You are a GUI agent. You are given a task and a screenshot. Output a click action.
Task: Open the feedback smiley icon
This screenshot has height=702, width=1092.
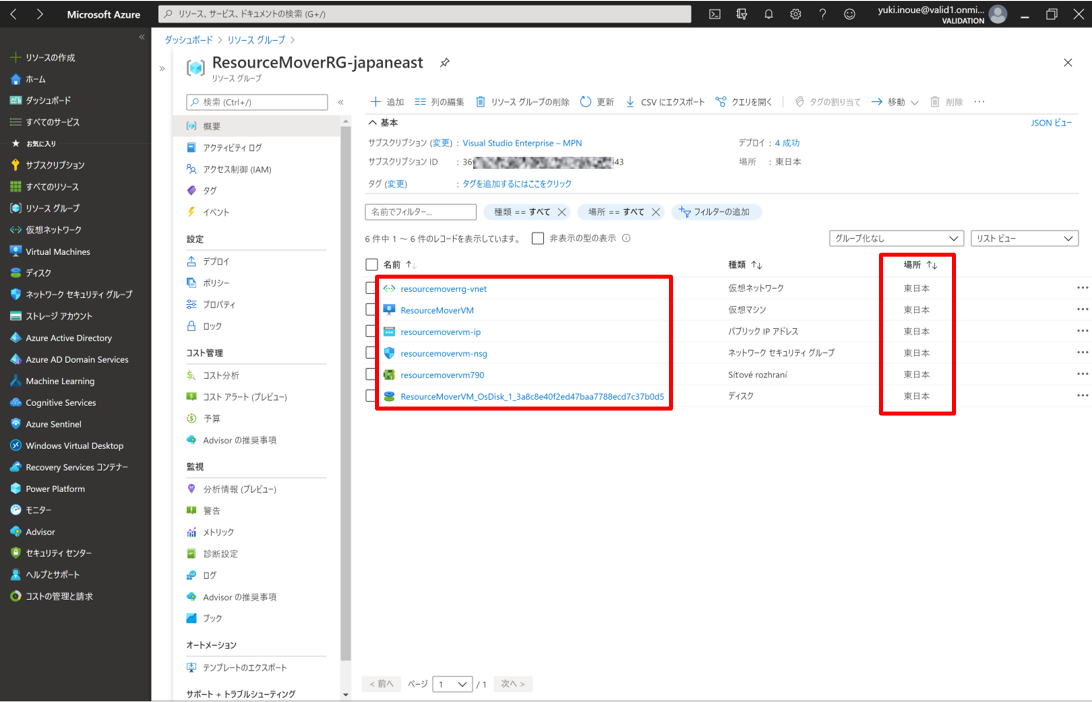pyautogui.click(x=850, y=14)
